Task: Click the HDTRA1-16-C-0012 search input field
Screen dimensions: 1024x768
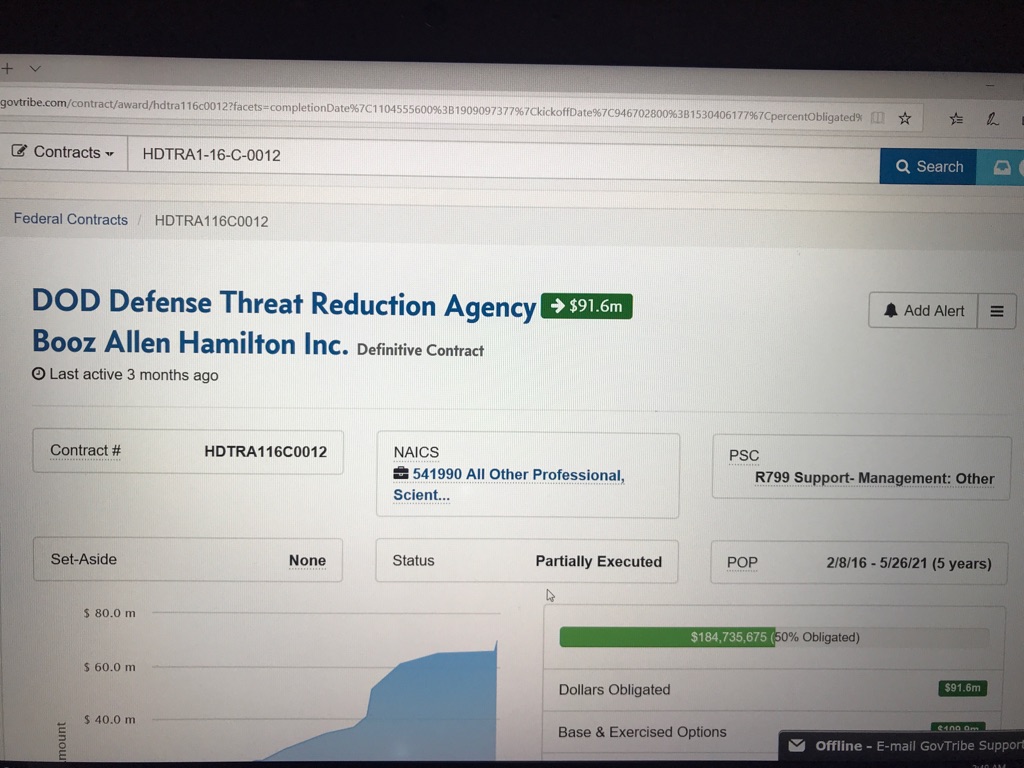Action: 500,155
